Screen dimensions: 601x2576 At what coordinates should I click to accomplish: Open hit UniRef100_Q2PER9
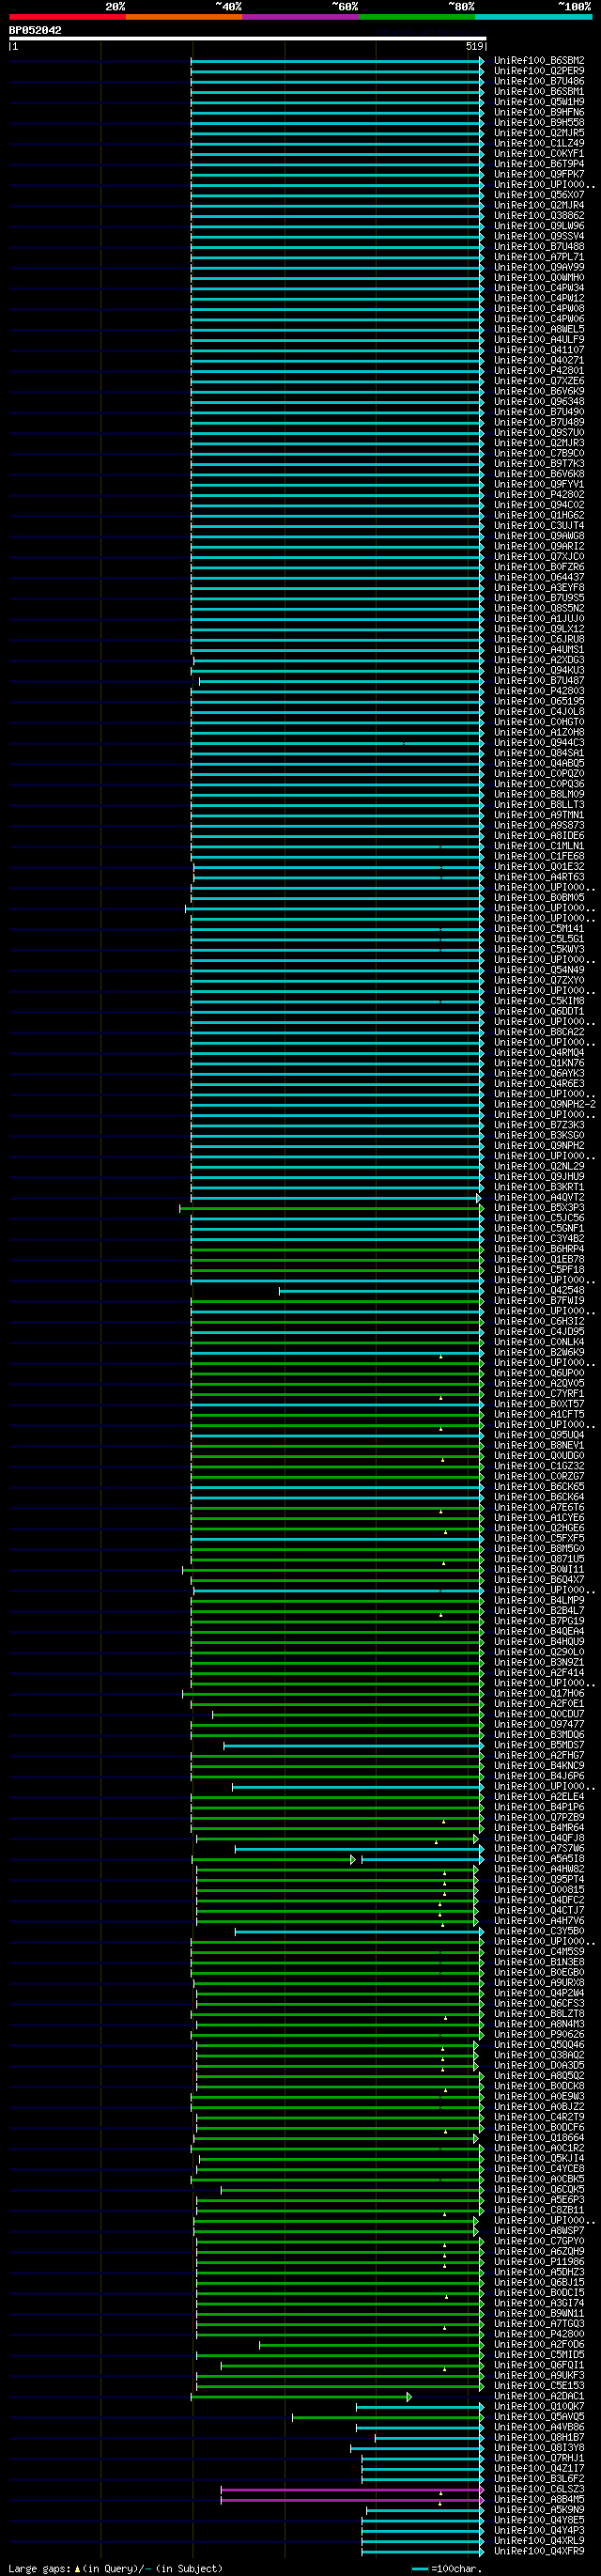539,71
